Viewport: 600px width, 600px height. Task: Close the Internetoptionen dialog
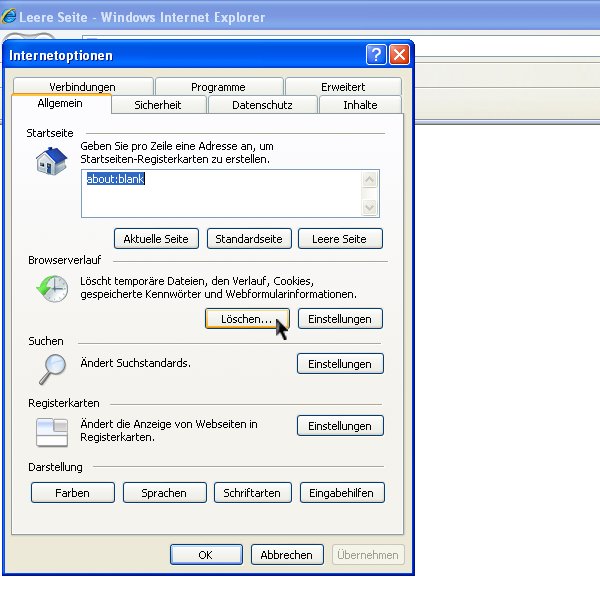pos(399,55)
